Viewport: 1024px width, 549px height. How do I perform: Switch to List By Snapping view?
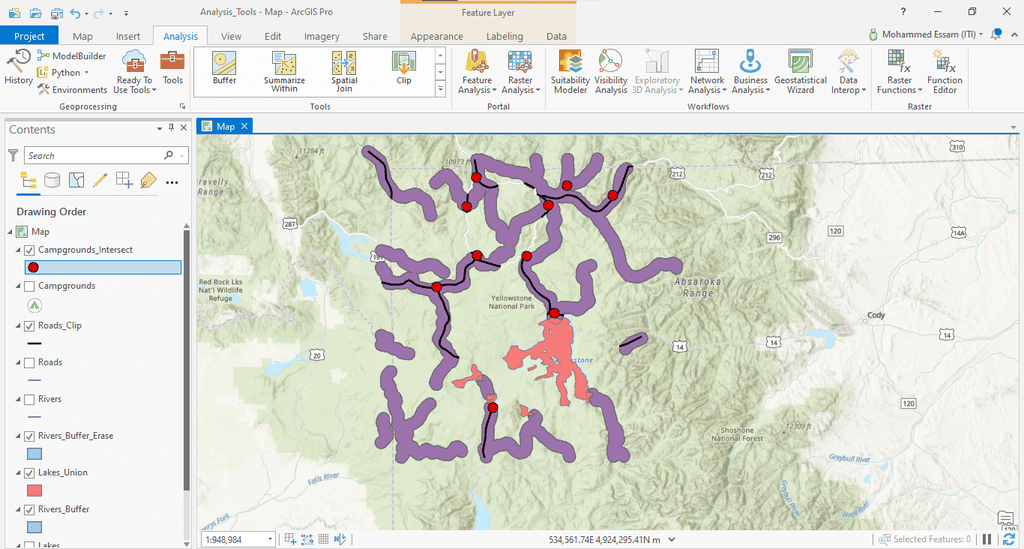coord(124,181)
